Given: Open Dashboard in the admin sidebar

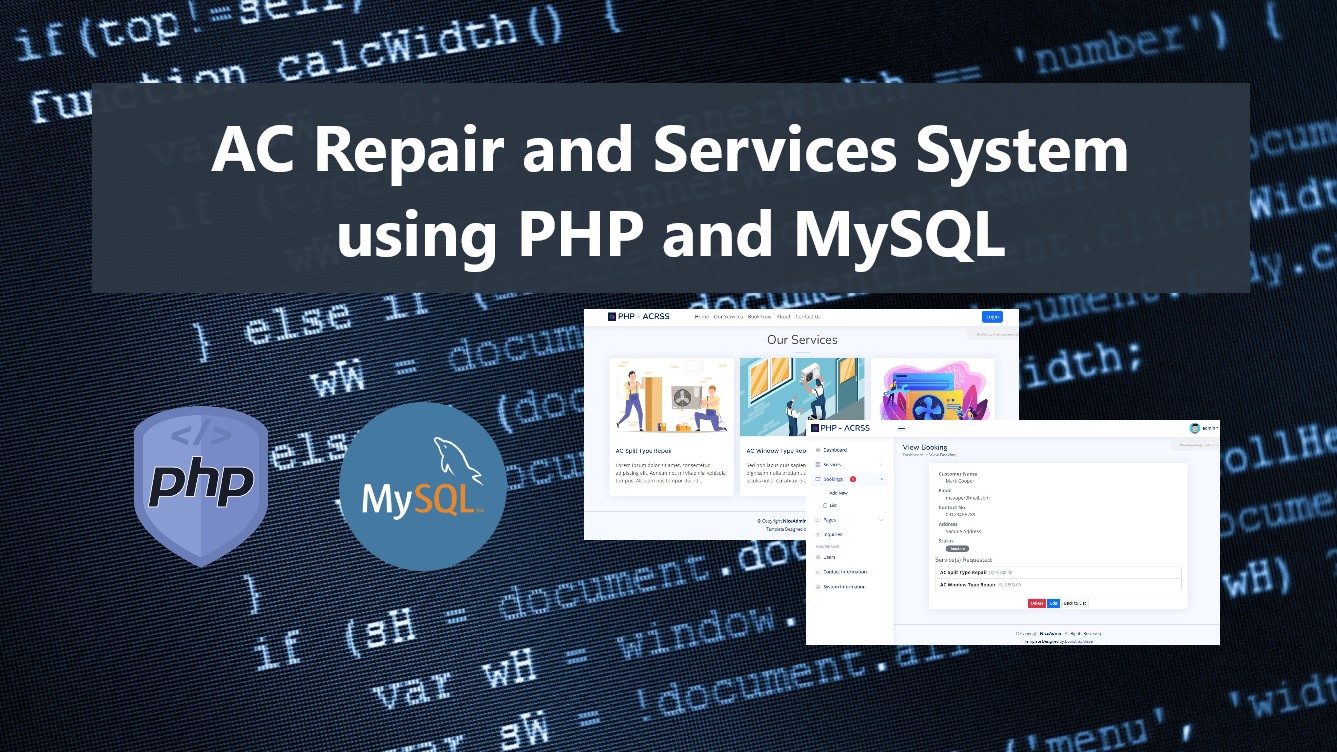Looking at the screenshot, I should 835,450.
